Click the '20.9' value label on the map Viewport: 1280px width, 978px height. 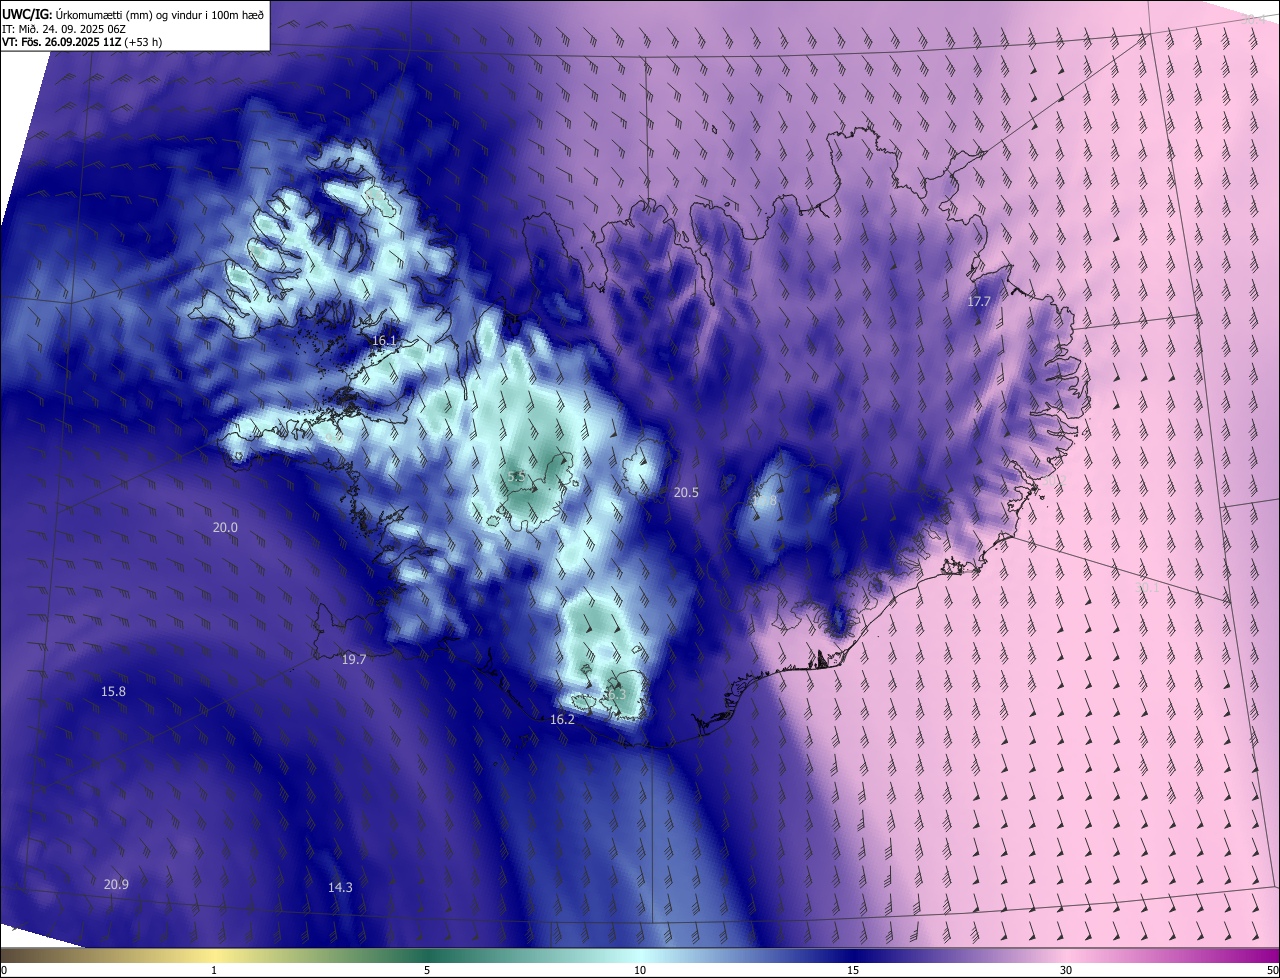(116, 884)
